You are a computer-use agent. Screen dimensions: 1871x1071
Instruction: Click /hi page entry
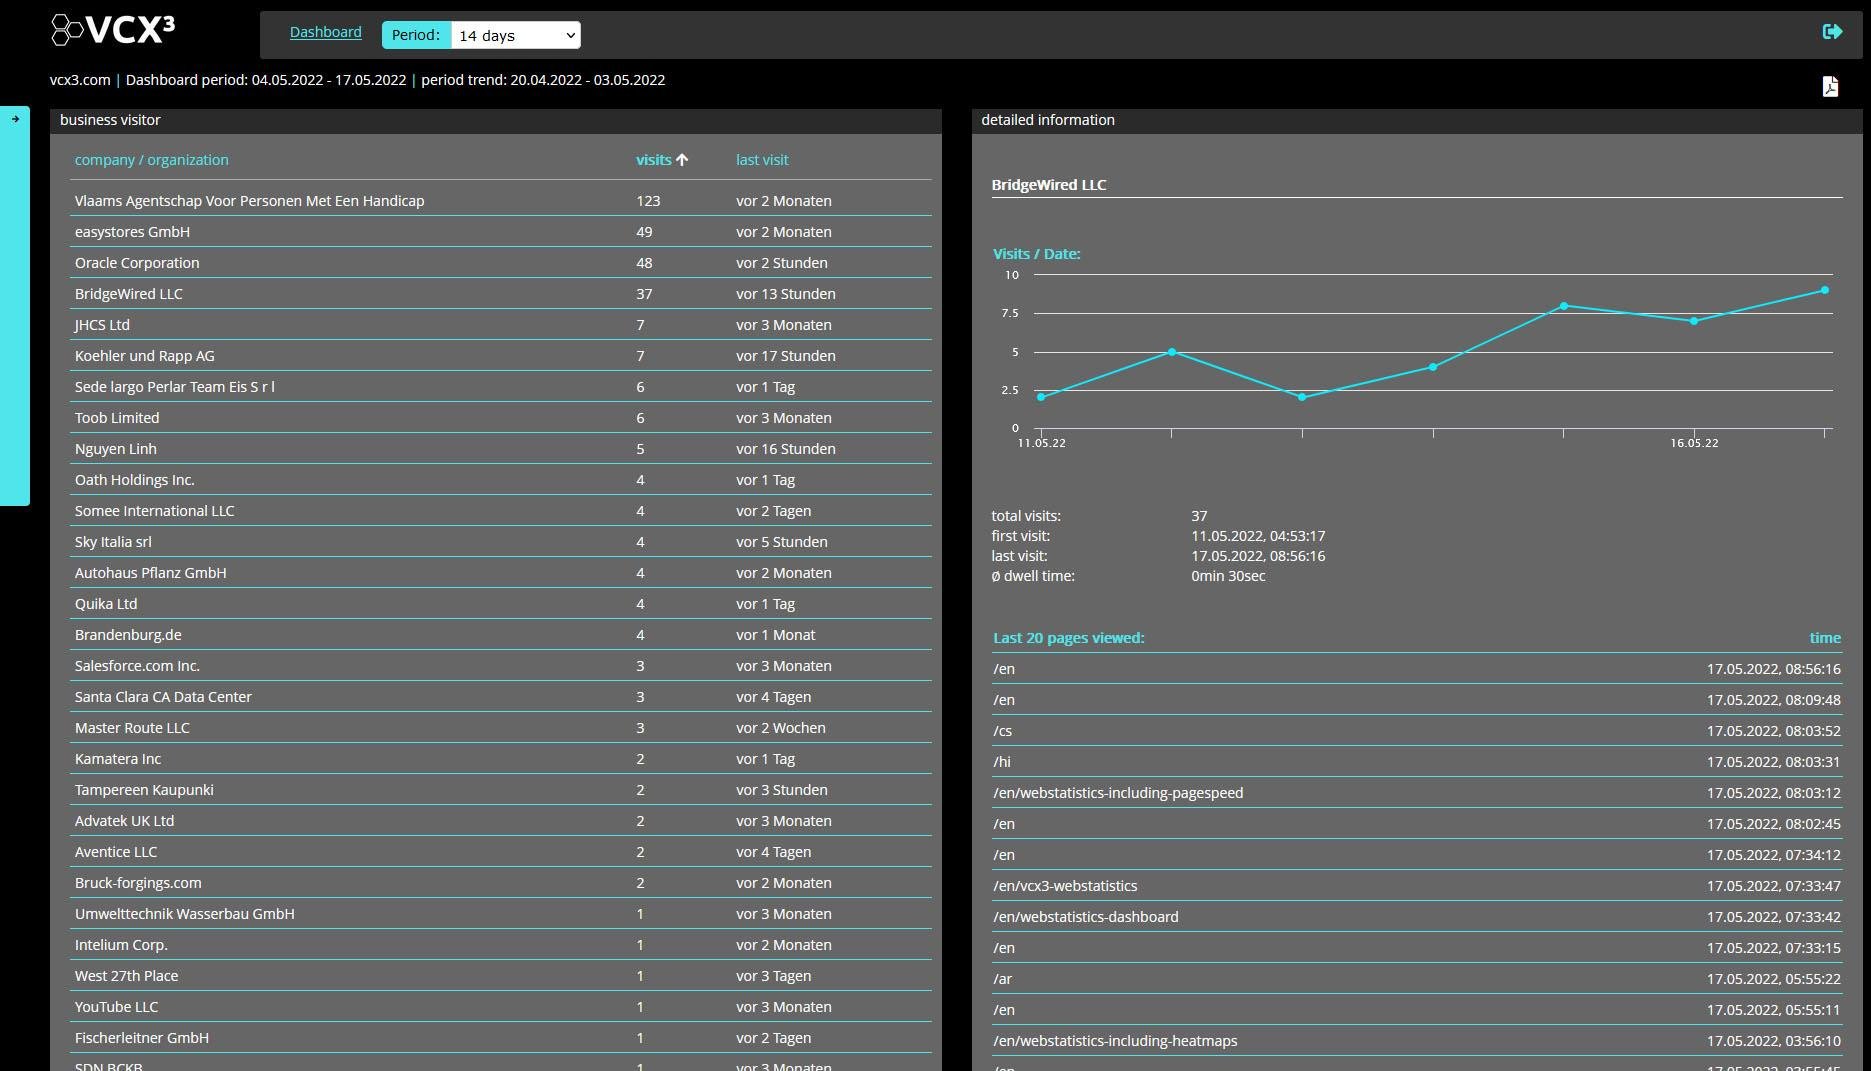click(1417, 762)
